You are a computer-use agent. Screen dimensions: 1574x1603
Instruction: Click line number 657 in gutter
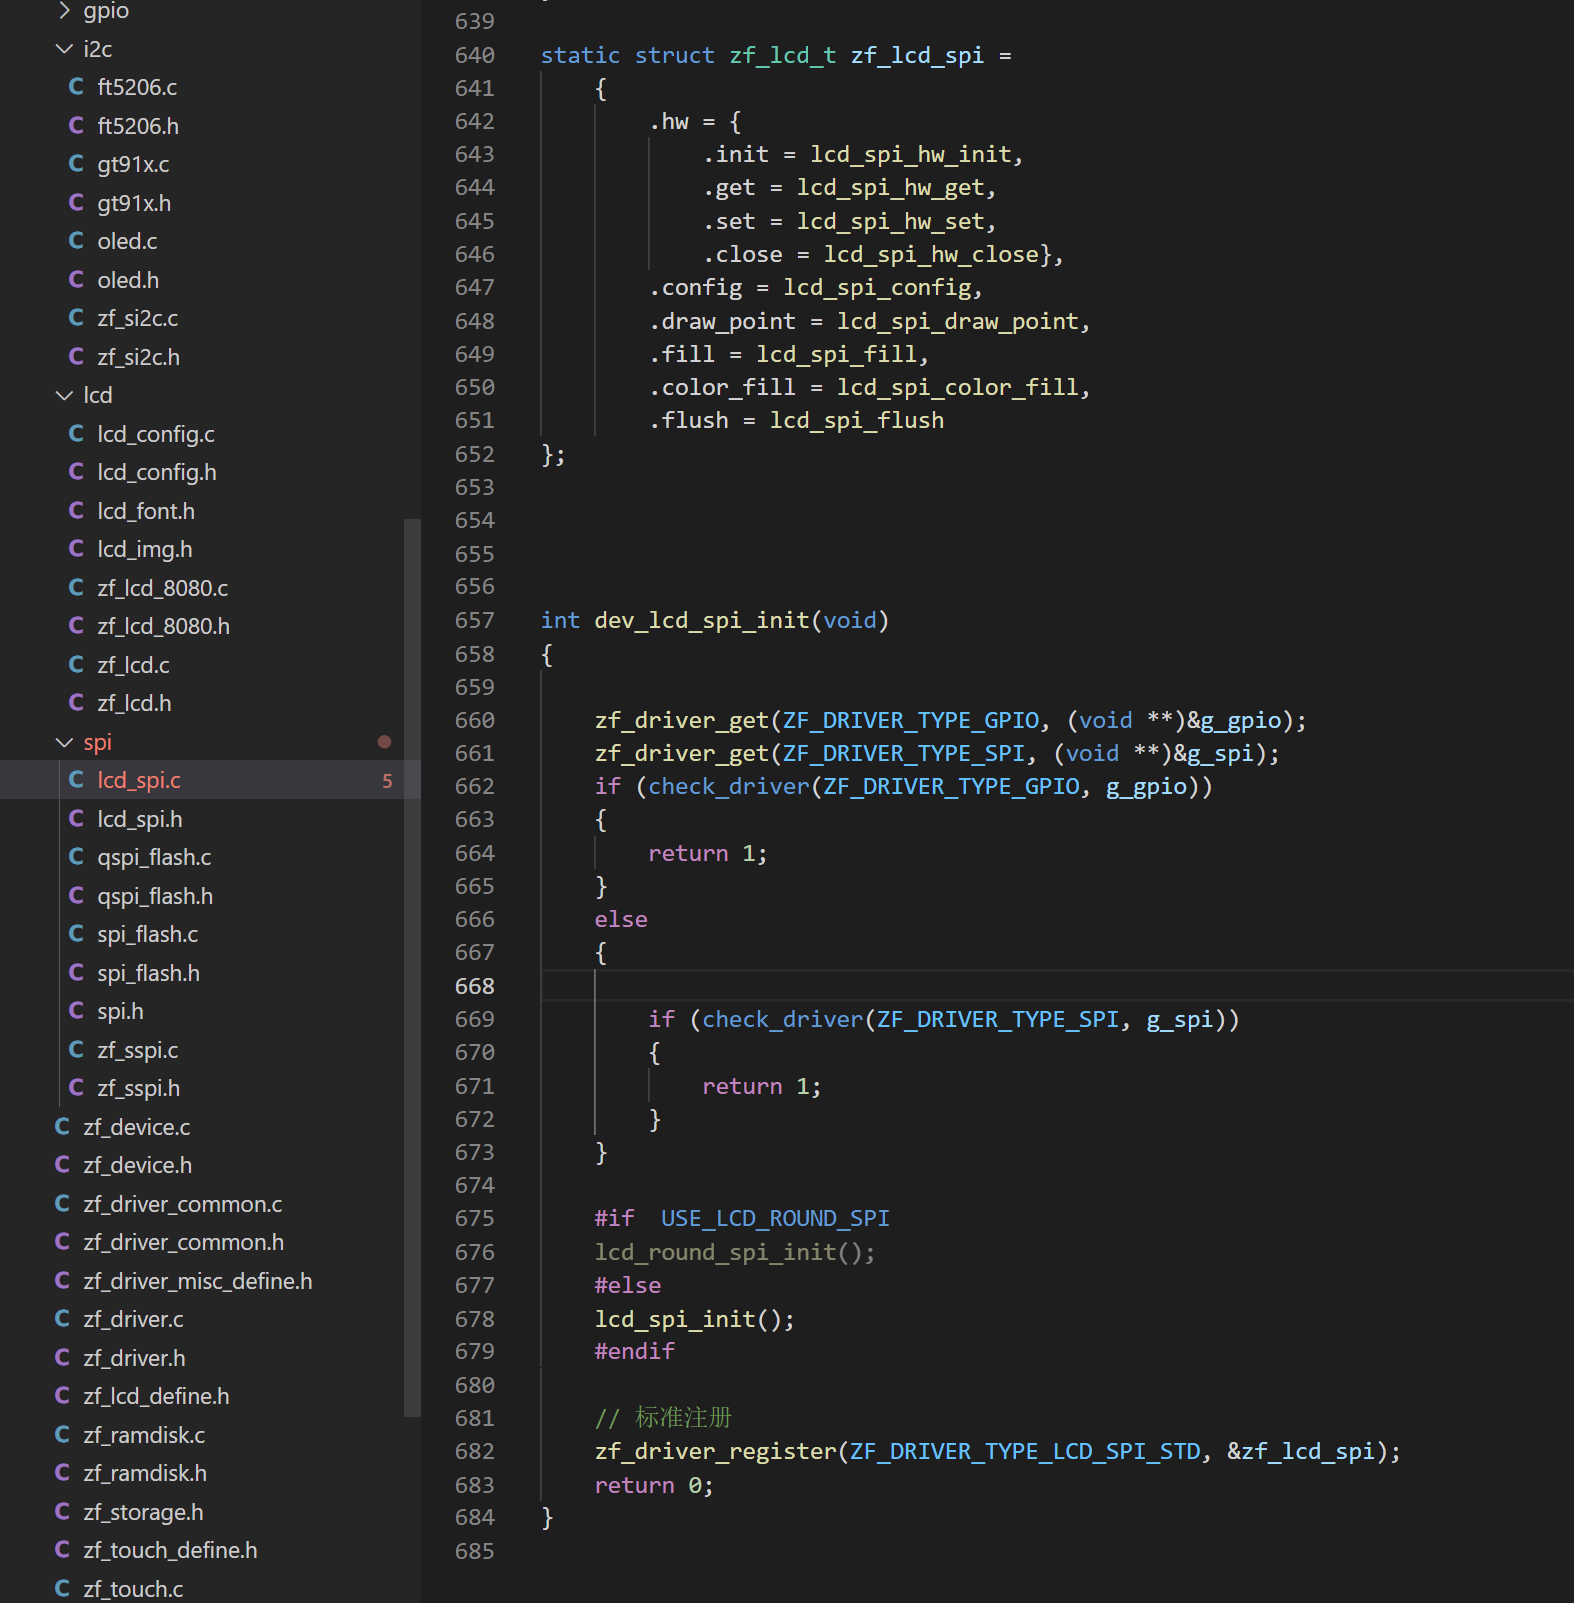pos(475,620)
